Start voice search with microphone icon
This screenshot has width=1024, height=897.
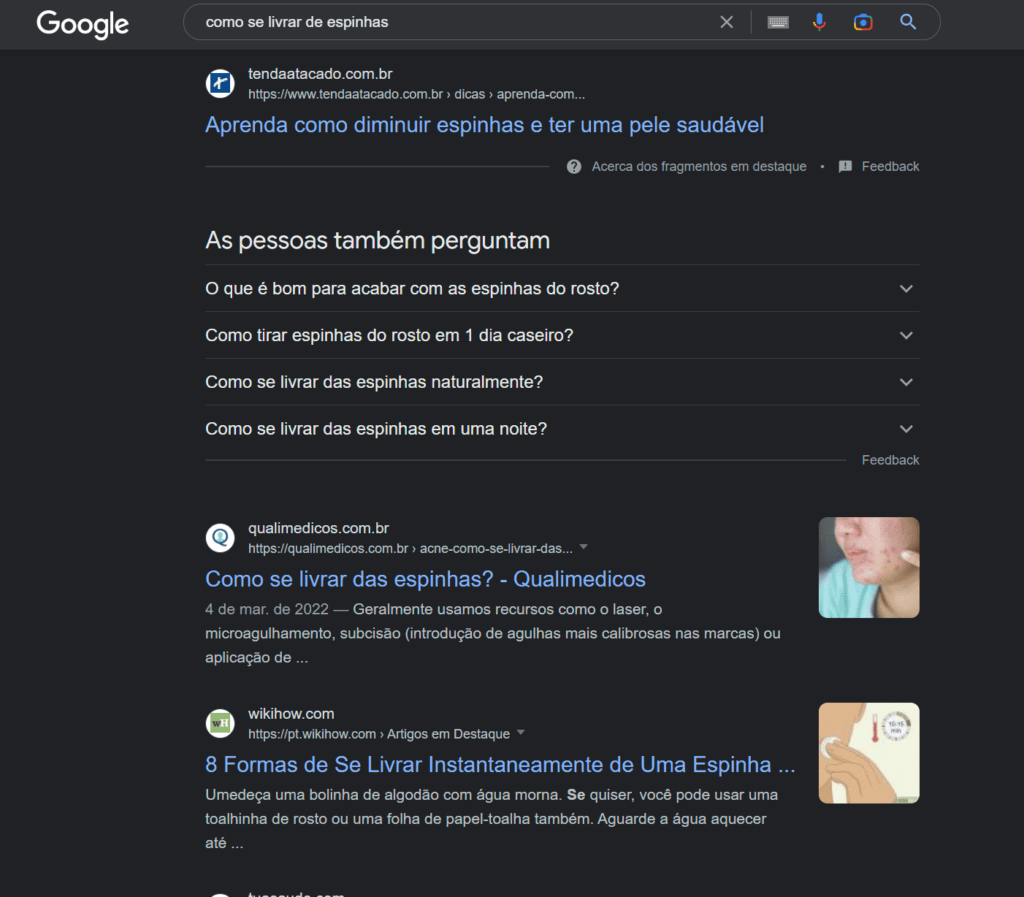[x=819, y=22]
